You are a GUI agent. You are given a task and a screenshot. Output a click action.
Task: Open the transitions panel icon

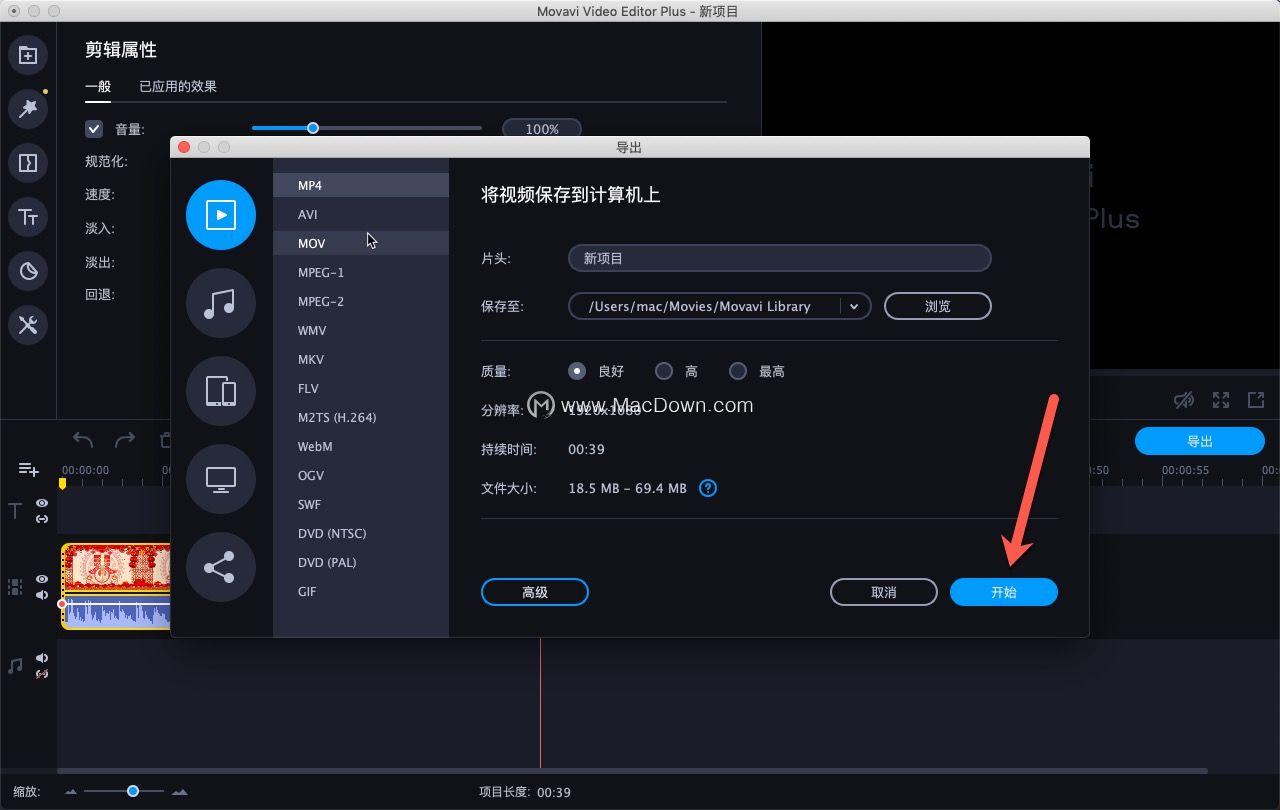coord(28,163)
